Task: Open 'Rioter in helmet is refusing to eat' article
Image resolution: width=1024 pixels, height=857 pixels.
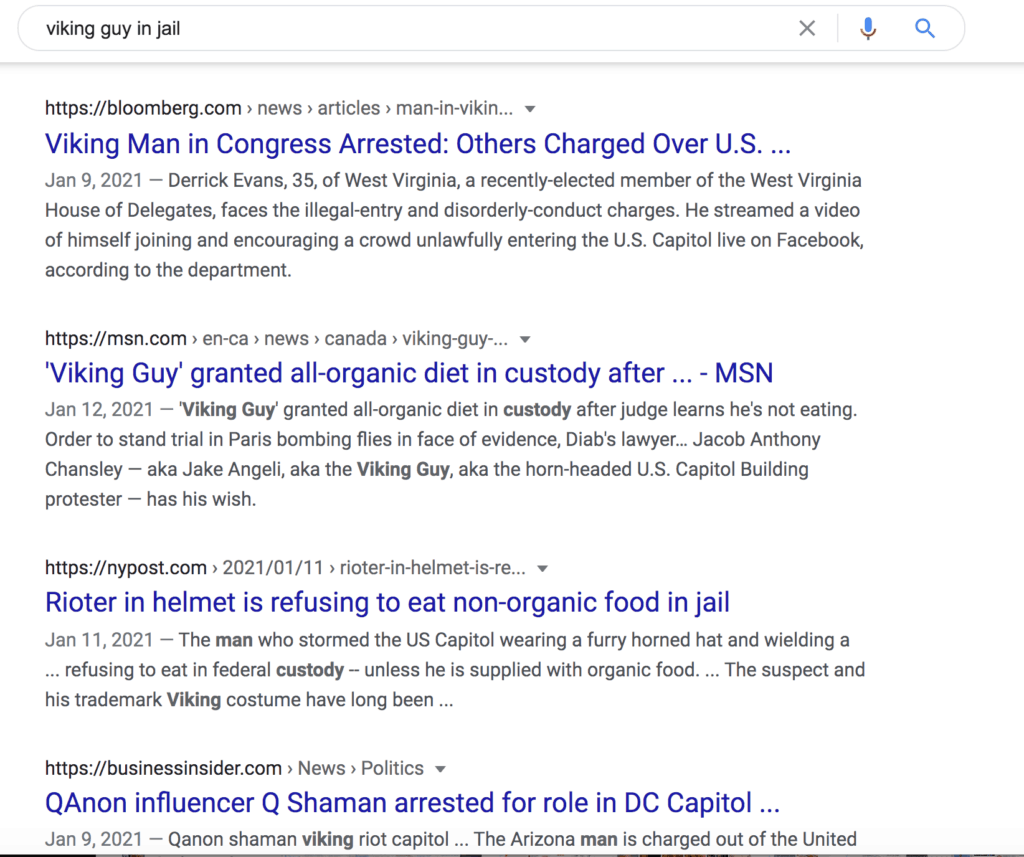Action: pyautogui.click(x=387, y=603)
